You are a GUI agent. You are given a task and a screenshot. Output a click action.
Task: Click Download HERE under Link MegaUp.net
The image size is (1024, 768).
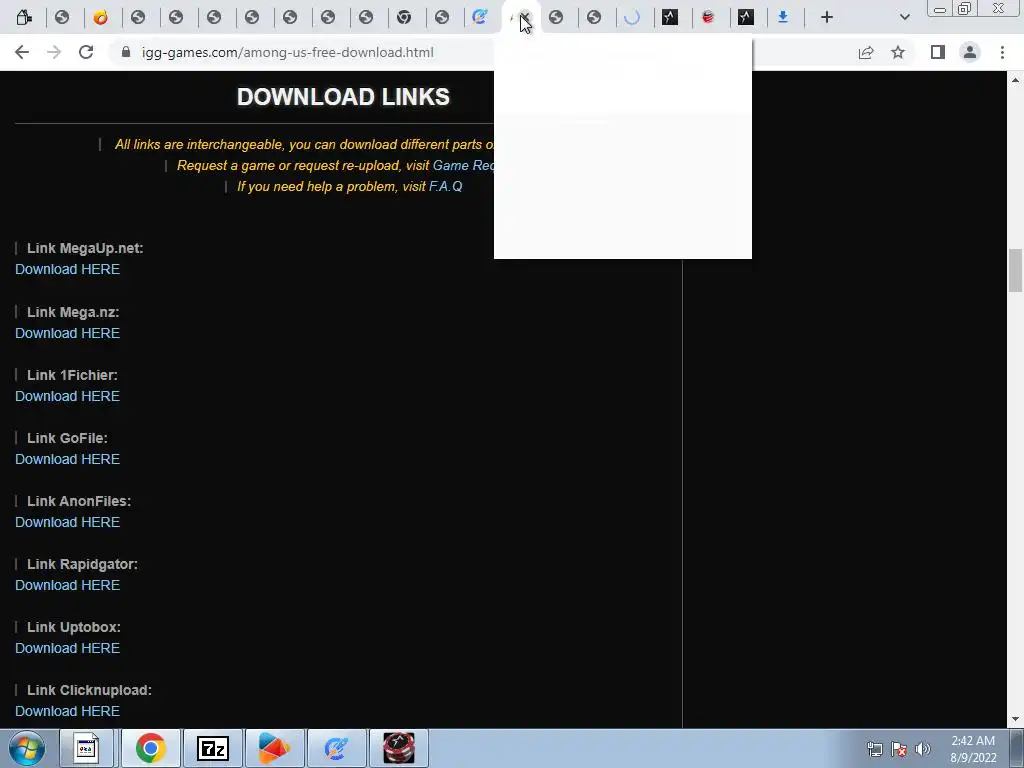tap(67, 269)
